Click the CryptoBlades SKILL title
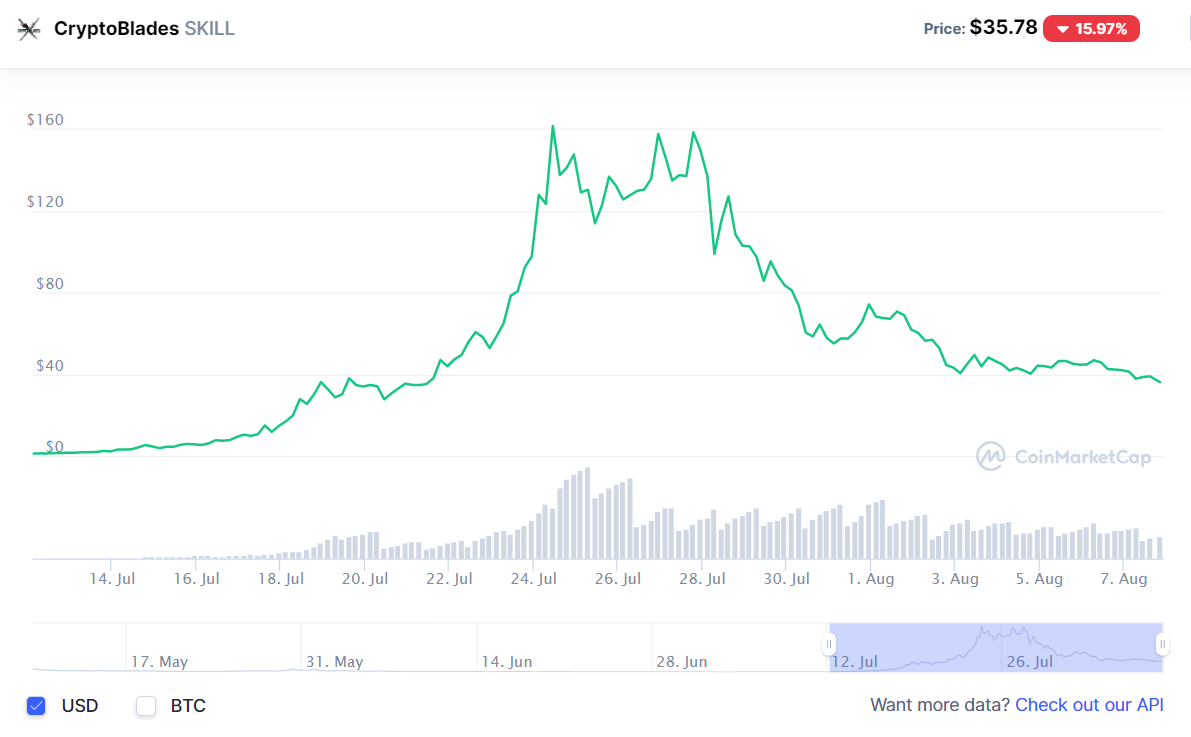 (144, 29)
